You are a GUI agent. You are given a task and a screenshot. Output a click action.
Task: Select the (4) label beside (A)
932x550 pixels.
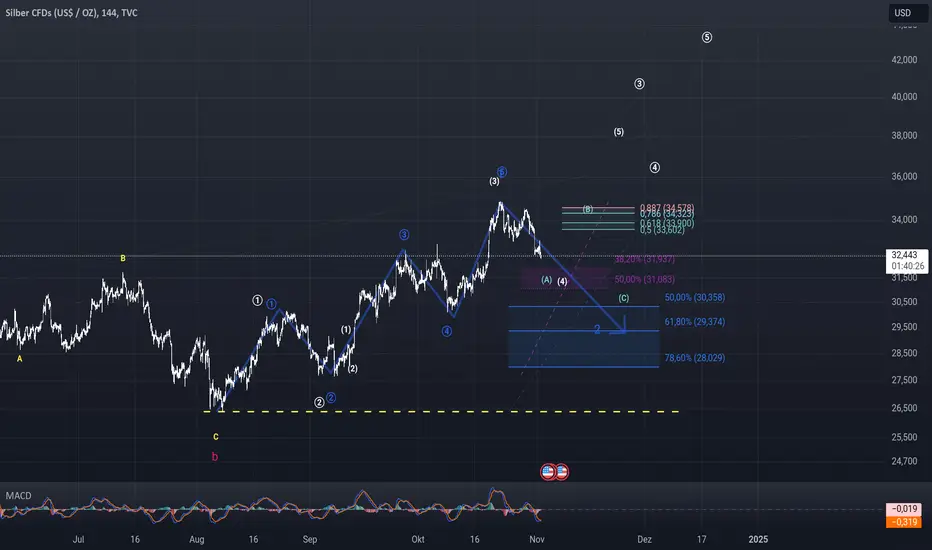tap(562, 281)
